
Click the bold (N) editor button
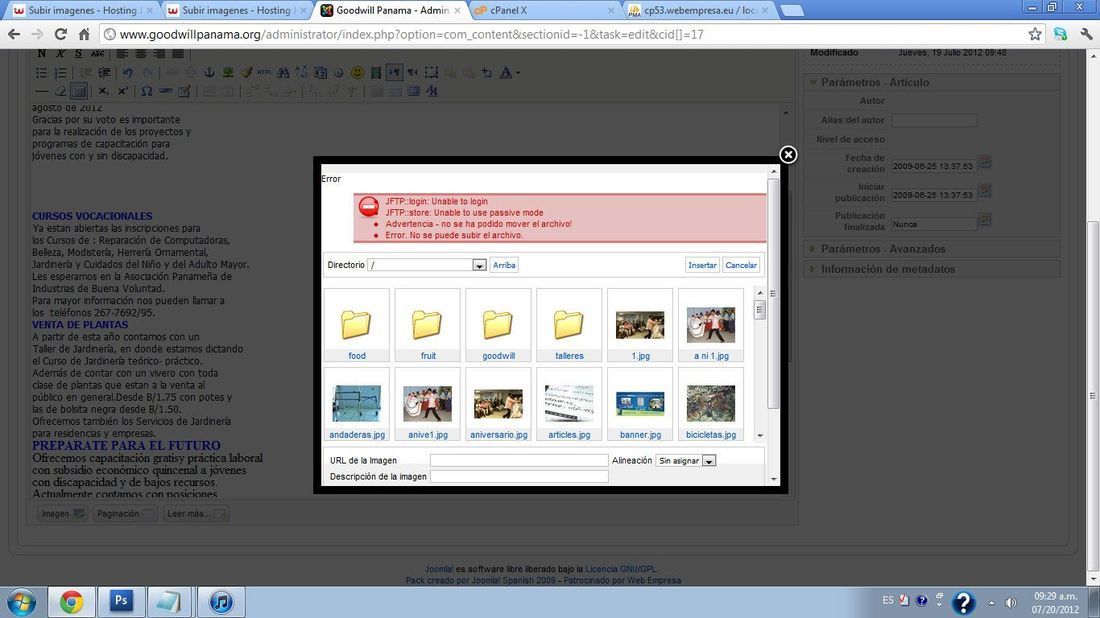point(41,53)
